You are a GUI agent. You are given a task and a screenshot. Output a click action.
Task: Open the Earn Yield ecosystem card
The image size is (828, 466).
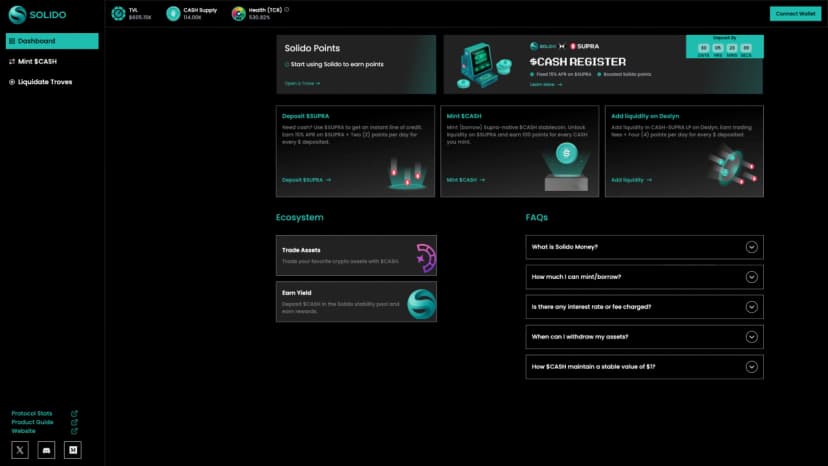coord(356,302)
